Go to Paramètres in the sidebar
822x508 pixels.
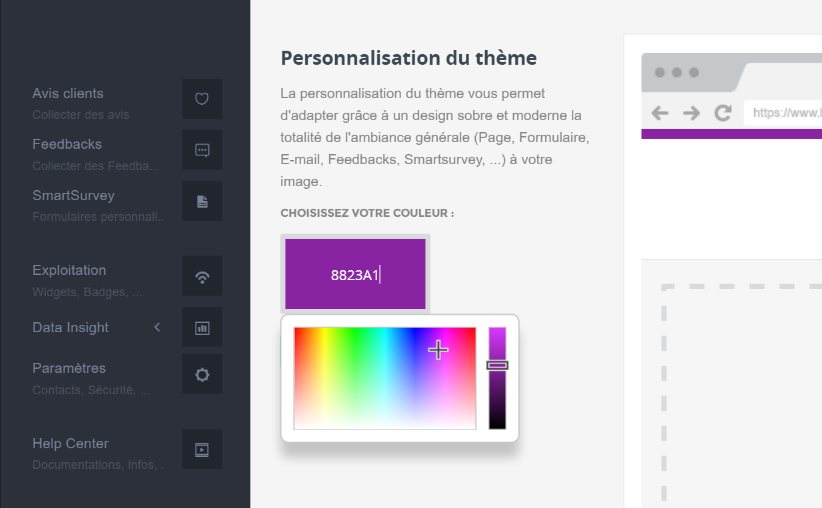pyautogui.click(x=69, y=368)
